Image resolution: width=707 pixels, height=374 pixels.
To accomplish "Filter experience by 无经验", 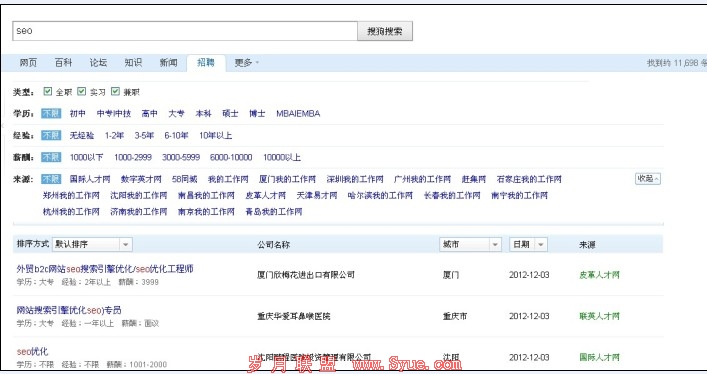I will coord(82,135).
